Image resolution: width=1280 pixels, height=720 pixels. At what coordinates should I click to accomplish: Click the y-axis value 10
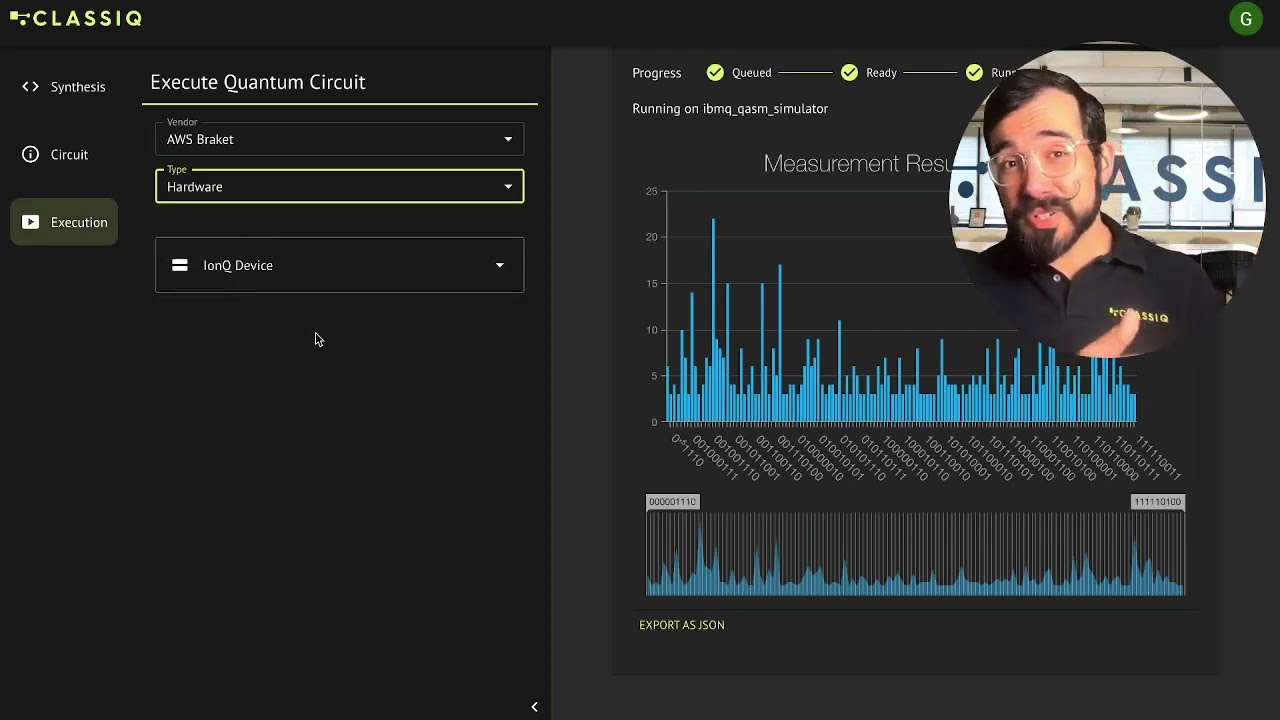(x=651, y=330)
